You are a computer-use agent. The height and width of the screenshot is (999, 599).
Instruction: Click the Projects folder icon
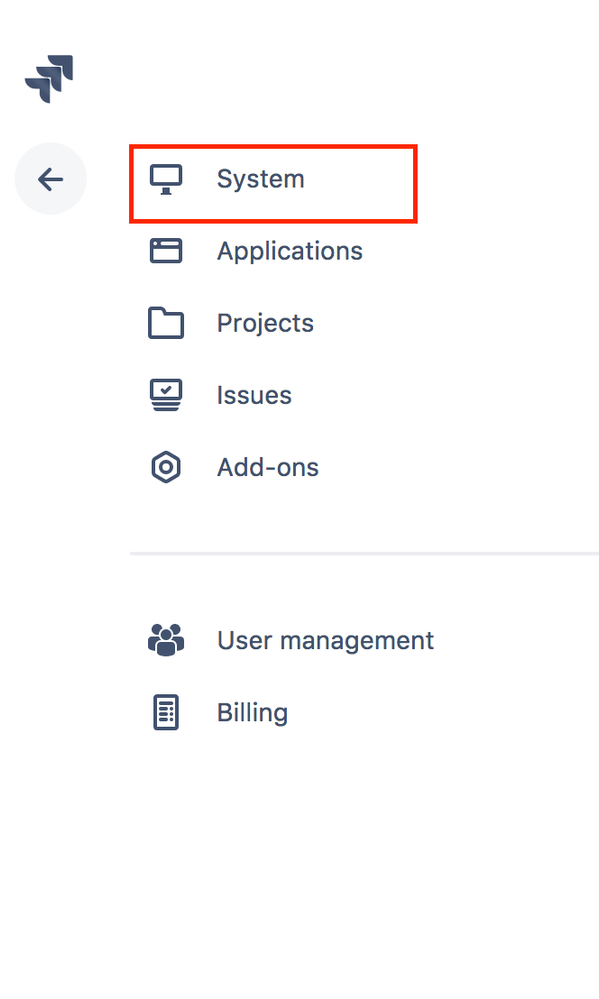(166, 323)
